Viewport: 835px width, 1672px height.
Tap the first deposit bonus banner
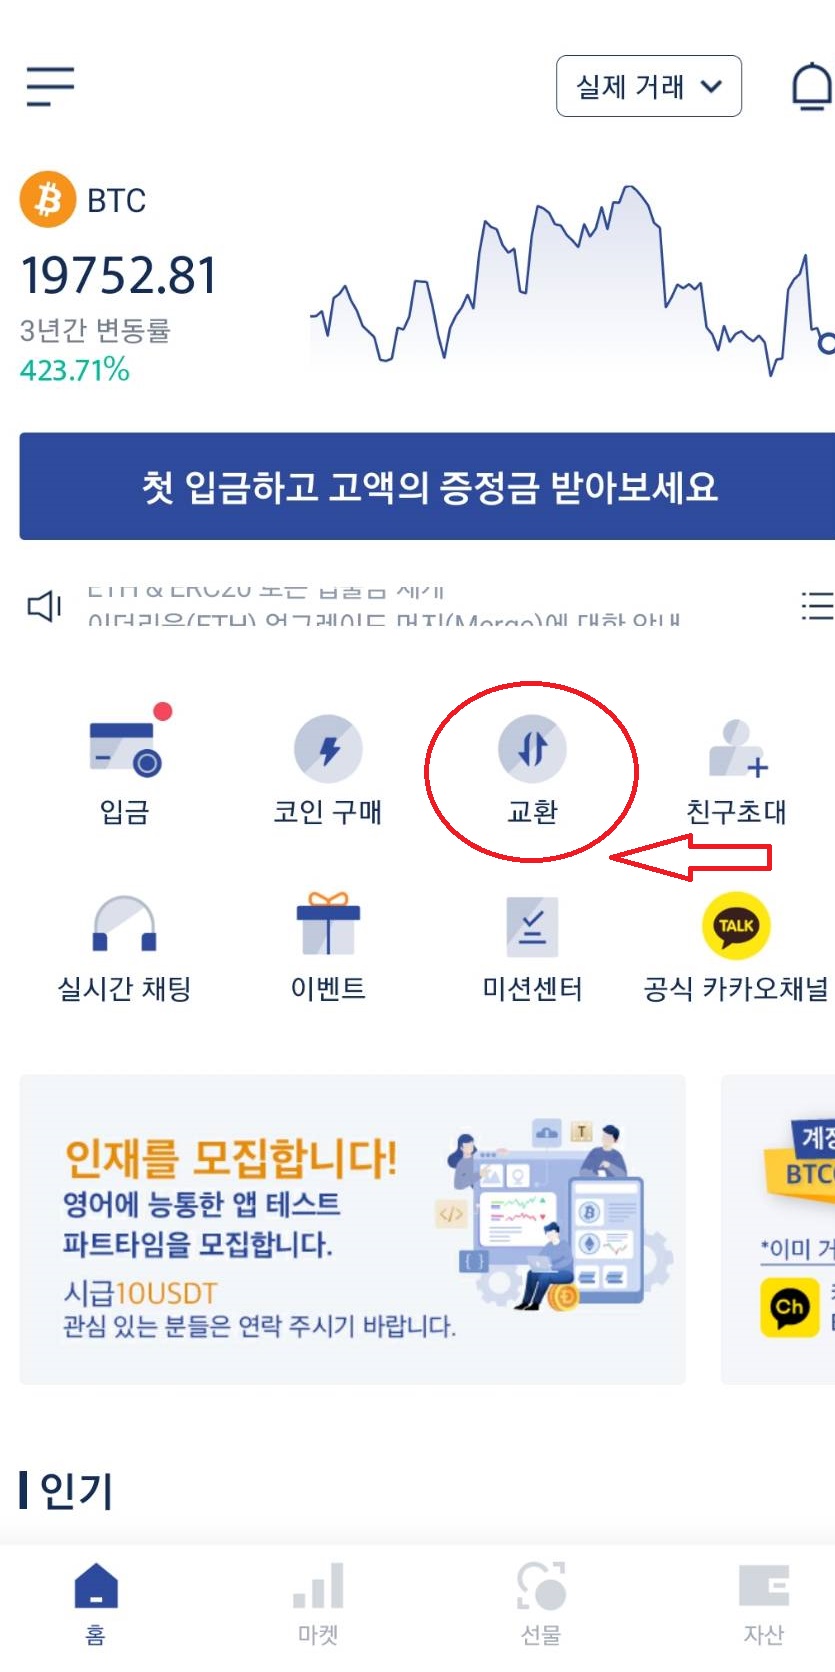pyautogui.click(x=427, y=486)
